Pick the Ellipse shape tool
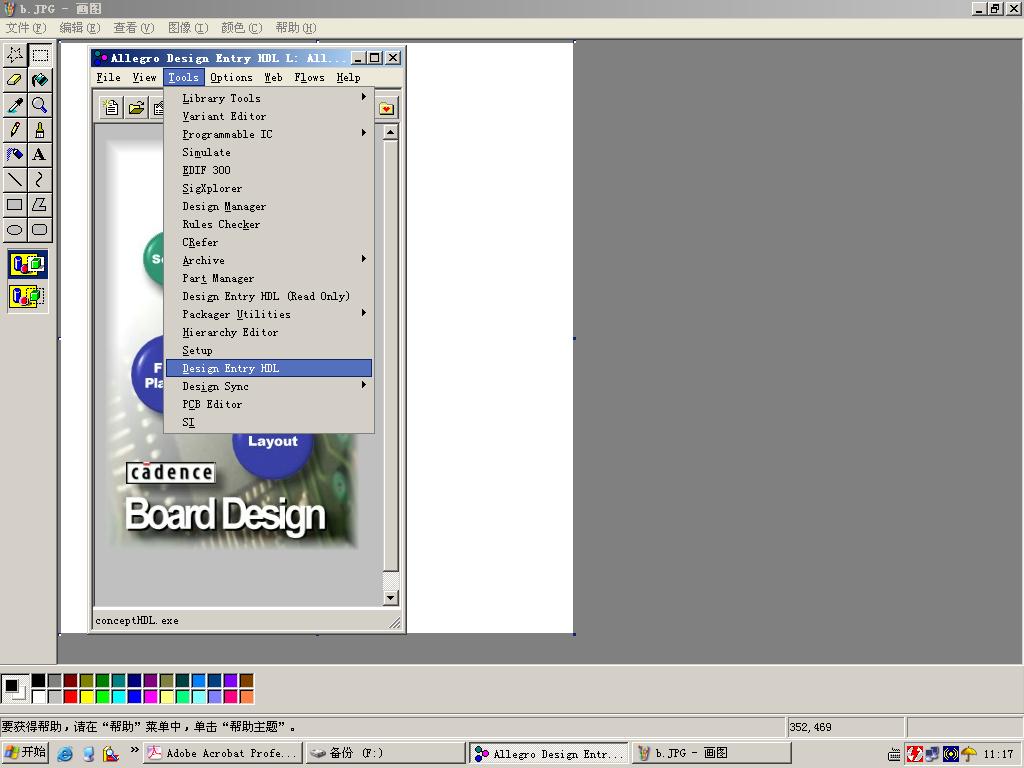The width and height of the screenshot is (1024, 768). point(15,229)
